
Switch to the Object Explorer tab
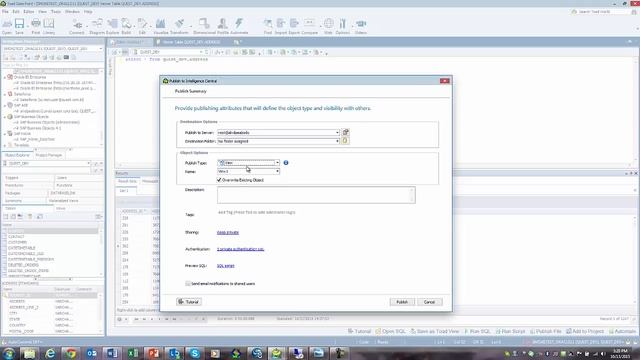17,155
